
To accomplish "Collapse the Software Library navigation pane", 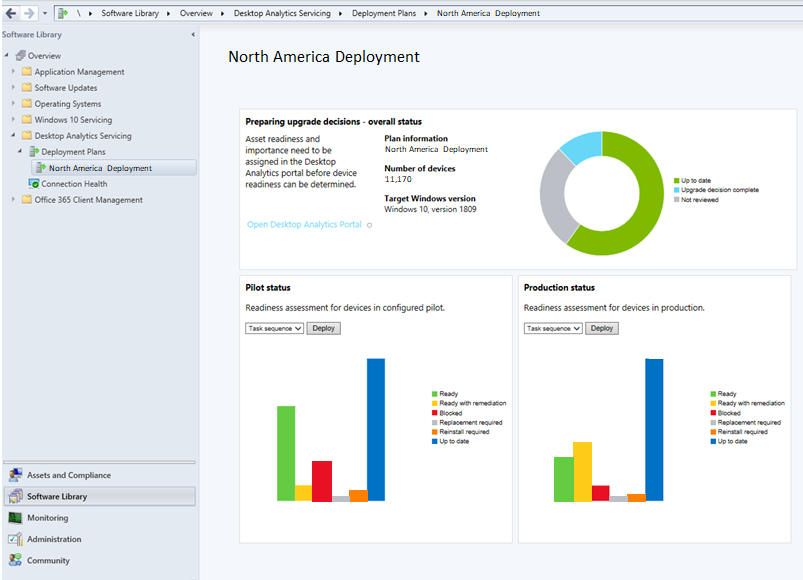I will click(x=193, y=33).
